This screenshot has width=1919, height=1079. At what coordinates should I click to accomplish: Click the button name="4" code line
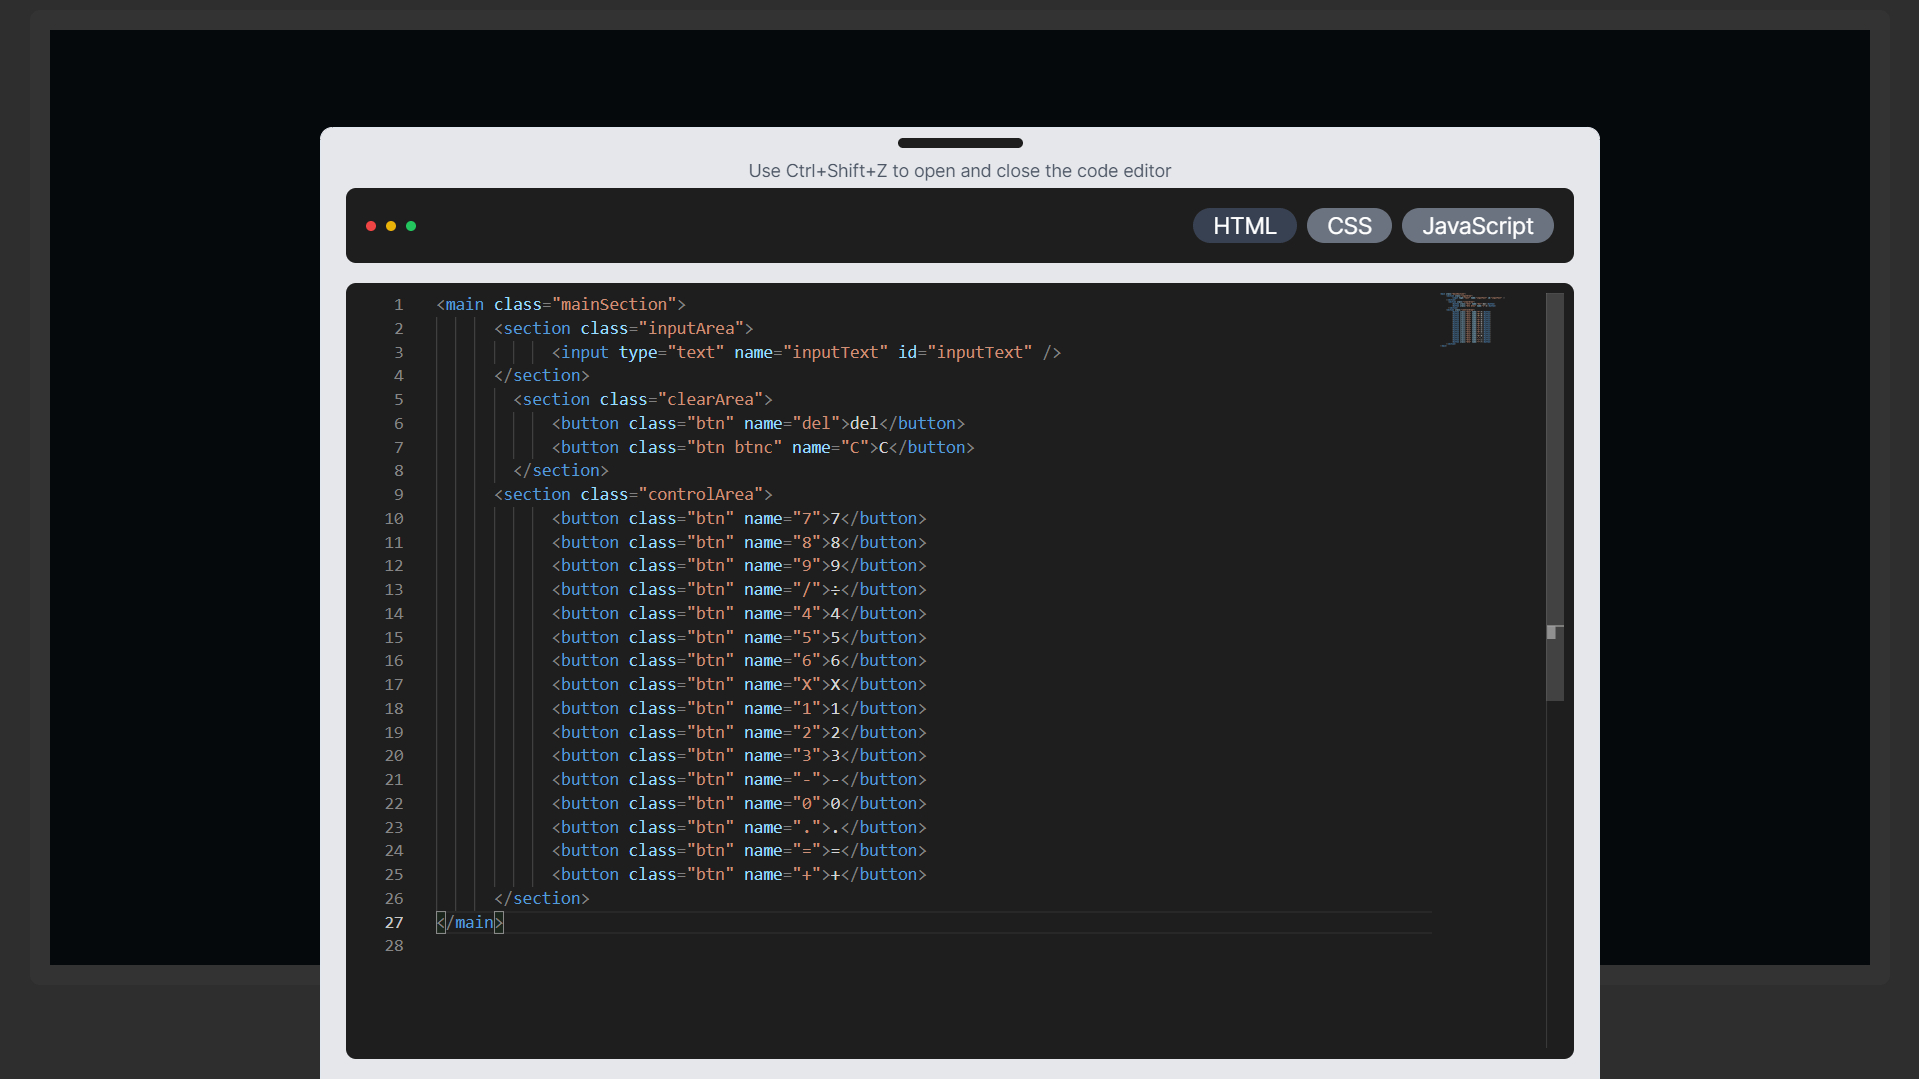739,613
